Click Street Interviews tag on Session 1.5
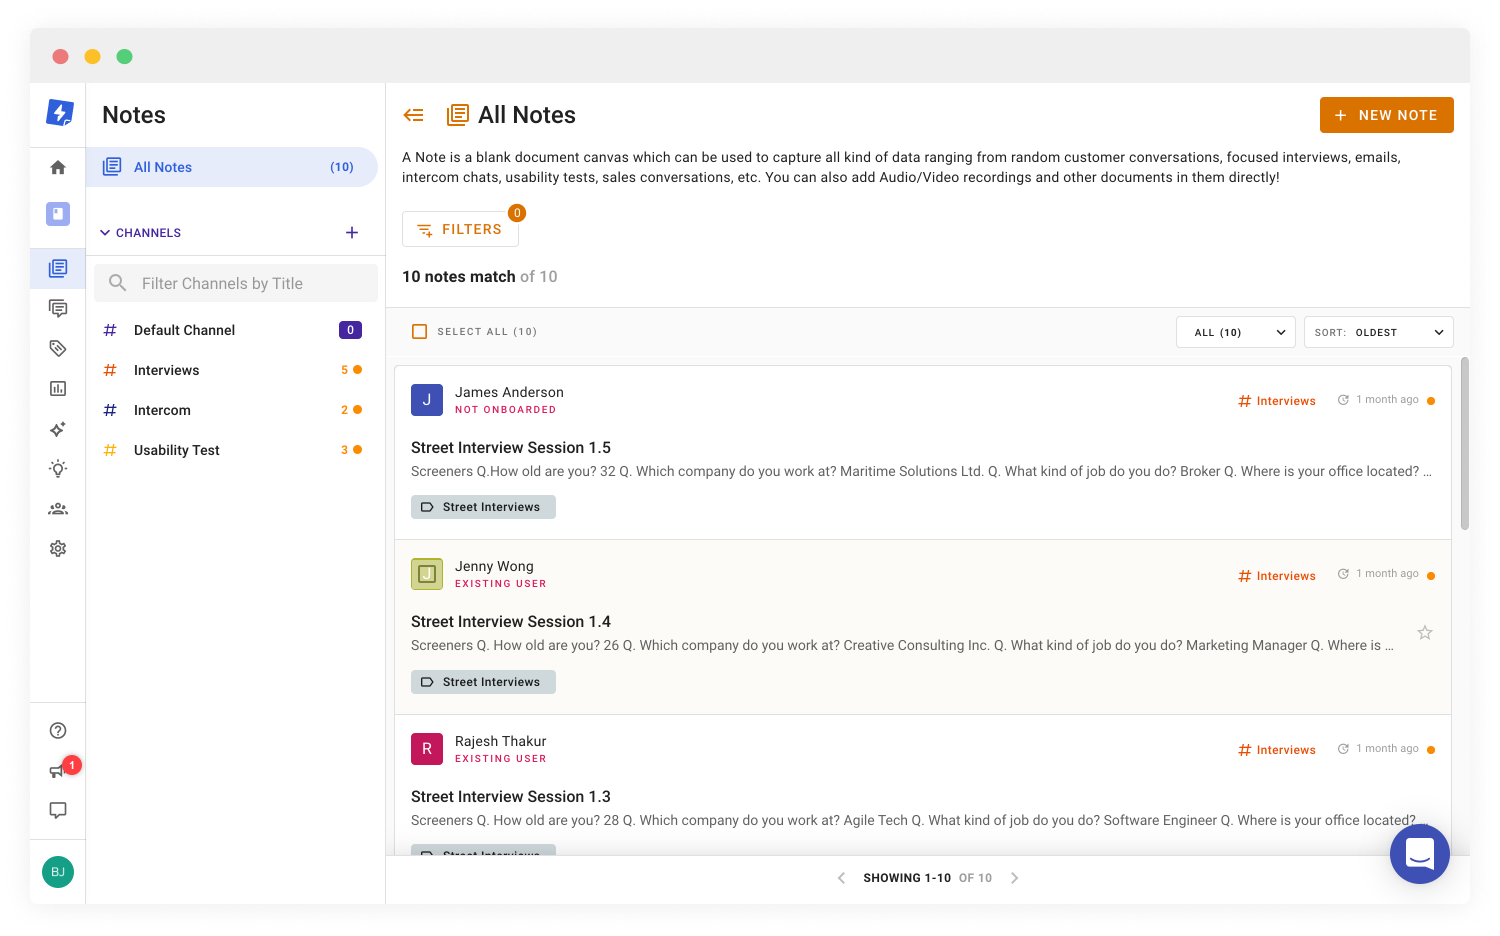This screenshot has width=1500, height=936. [483, 507]
